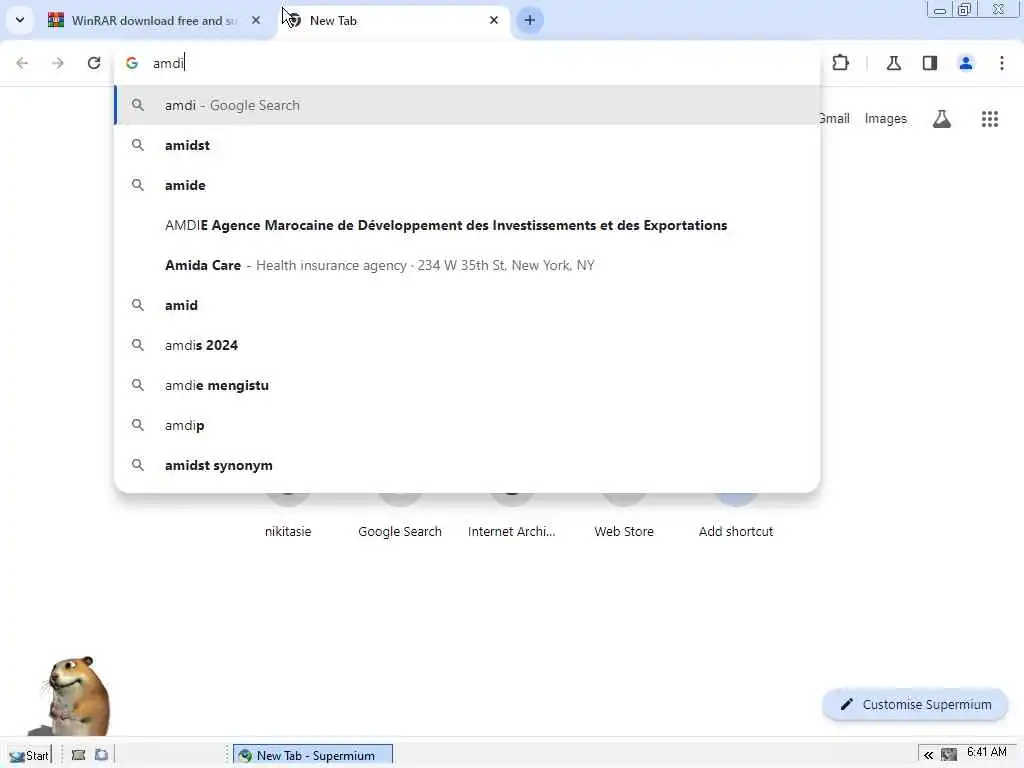Expand hidden tray icons chevron
The image size is (1024, 768).
pyautogui.click(x=928, y=756)
